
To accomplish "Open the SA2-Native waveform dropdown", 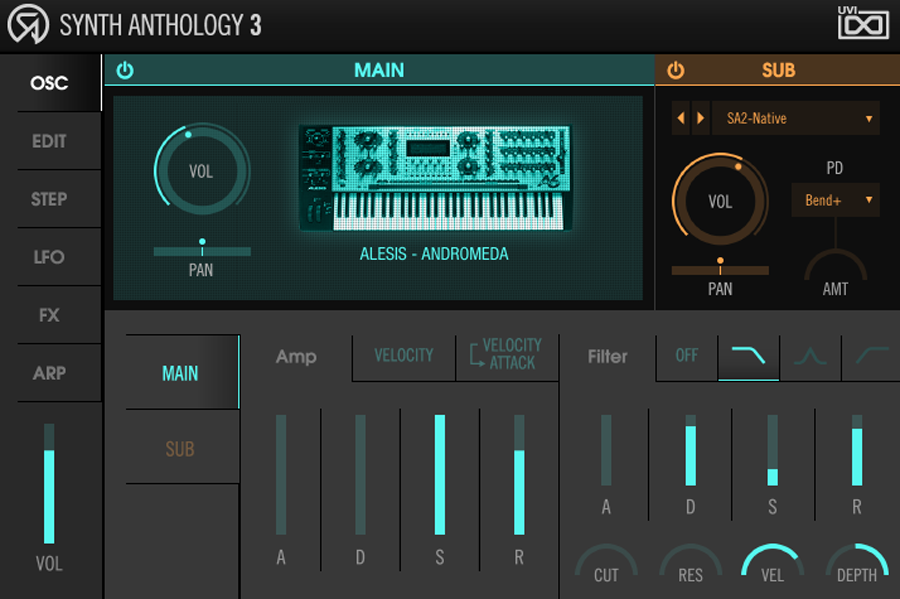I will pos(796,118).
